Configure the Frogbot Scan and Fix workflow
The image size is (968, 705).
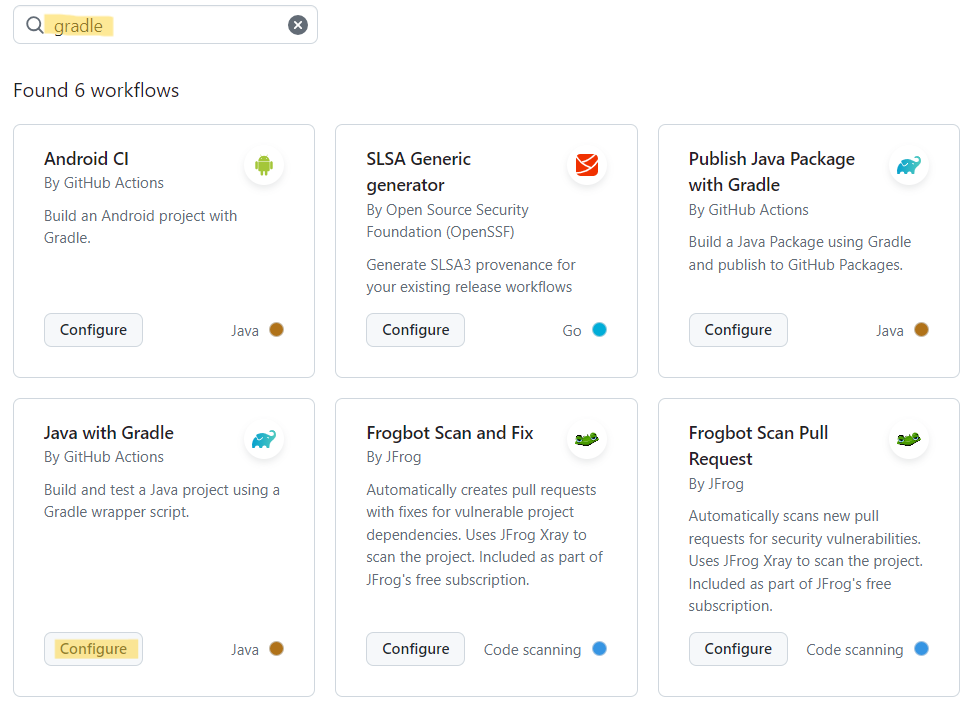(415, 649)
